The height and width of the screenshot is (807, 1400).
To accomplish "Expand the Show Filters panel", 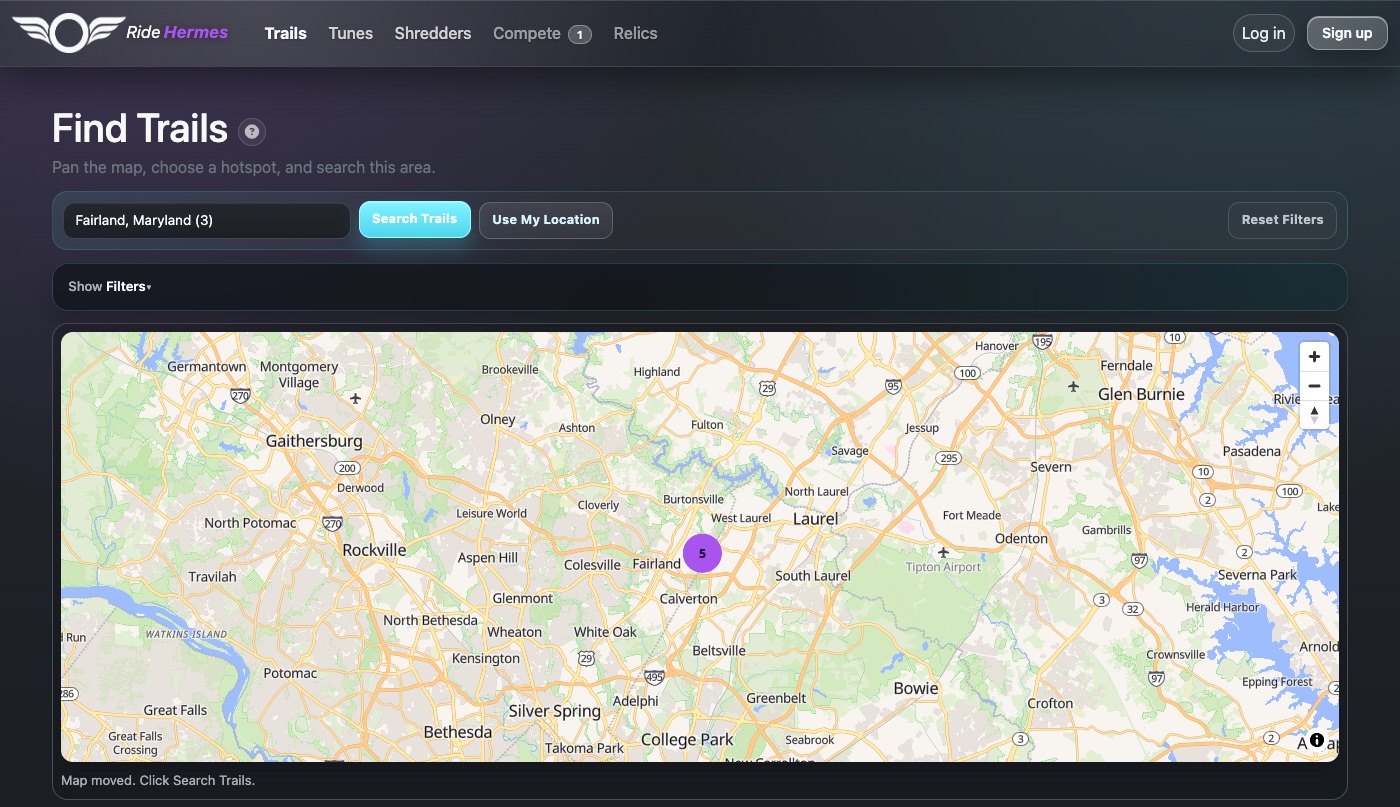I will 110,287.
